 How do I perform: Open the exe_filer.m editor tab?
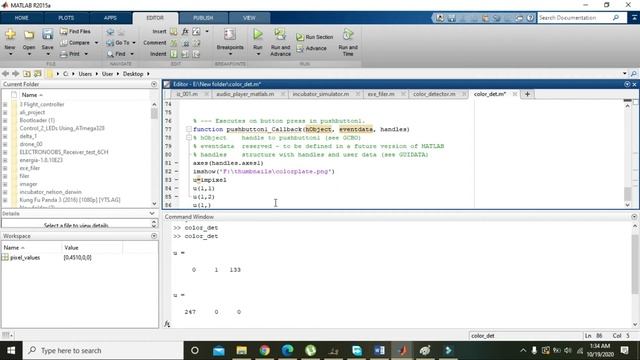click(x=381, y=94)
